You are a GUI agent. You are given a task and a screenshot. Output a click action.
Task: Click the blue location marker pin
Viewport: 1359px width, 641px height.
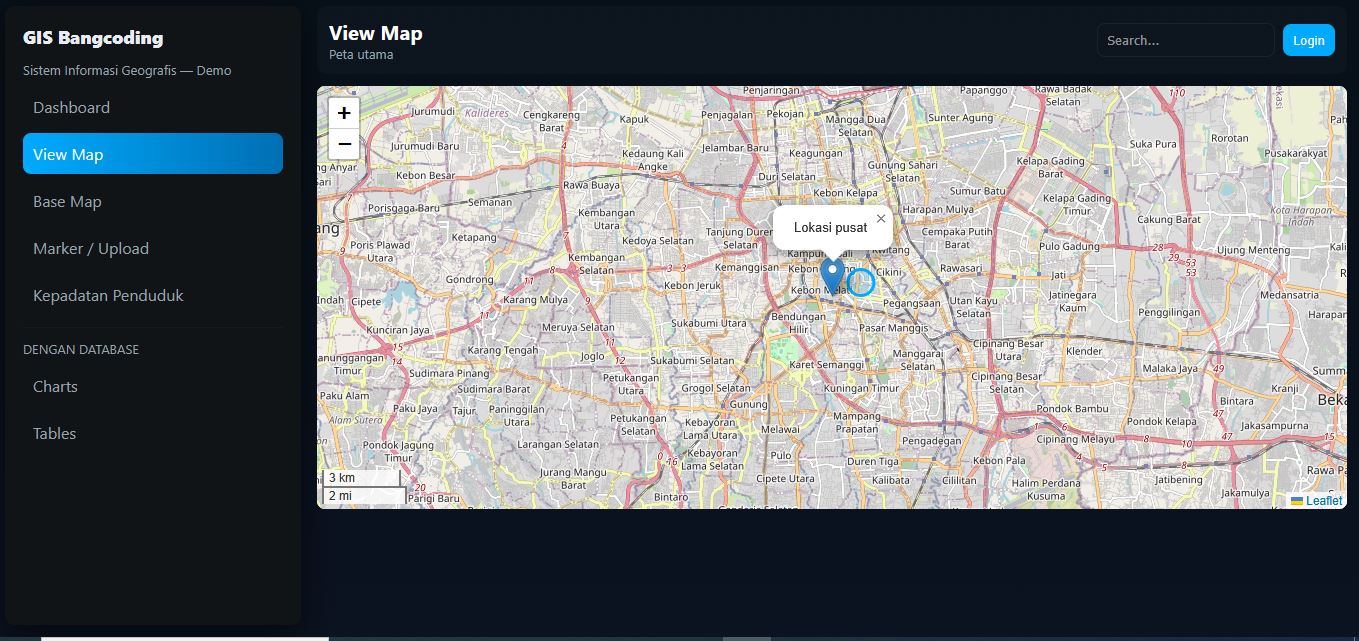tap(832, 276)
